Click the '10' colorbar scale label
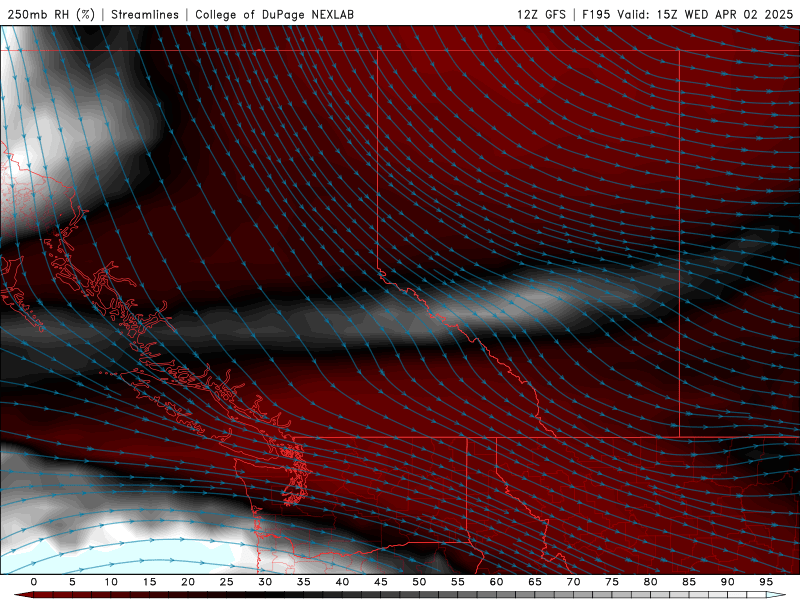Screen dimensions: 800x600 pyautogui.click(x=111, y=582)
